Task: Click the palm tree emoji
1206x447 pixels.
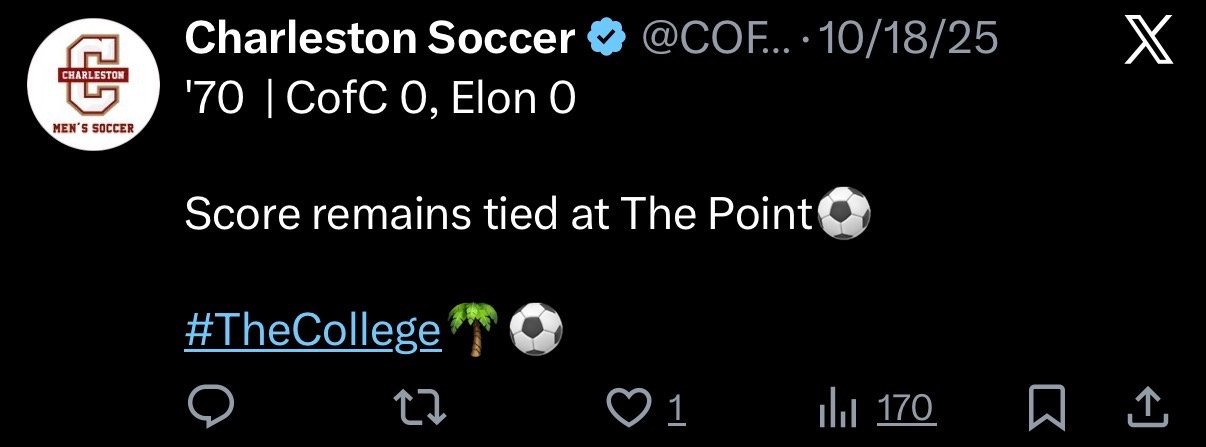Action: point(474,330)
